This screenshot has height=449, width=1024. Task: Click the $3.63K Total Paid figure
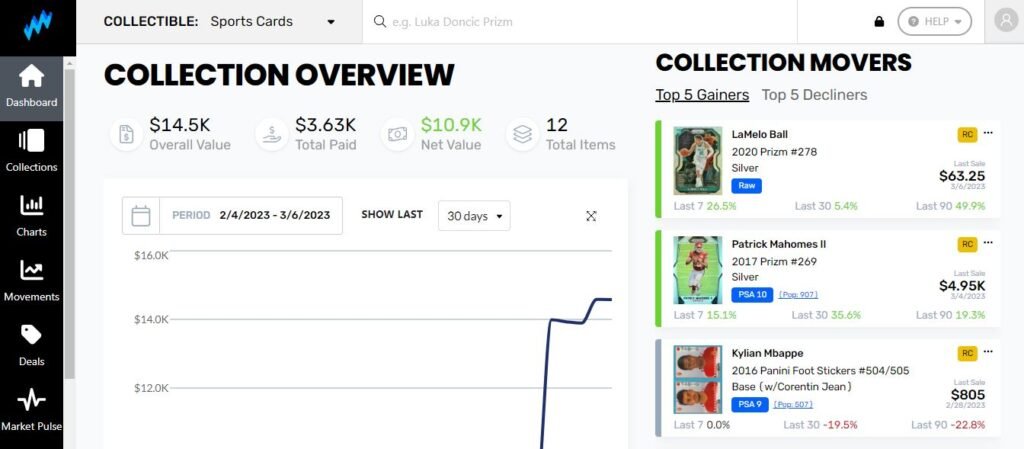click(x=325, y=125)
